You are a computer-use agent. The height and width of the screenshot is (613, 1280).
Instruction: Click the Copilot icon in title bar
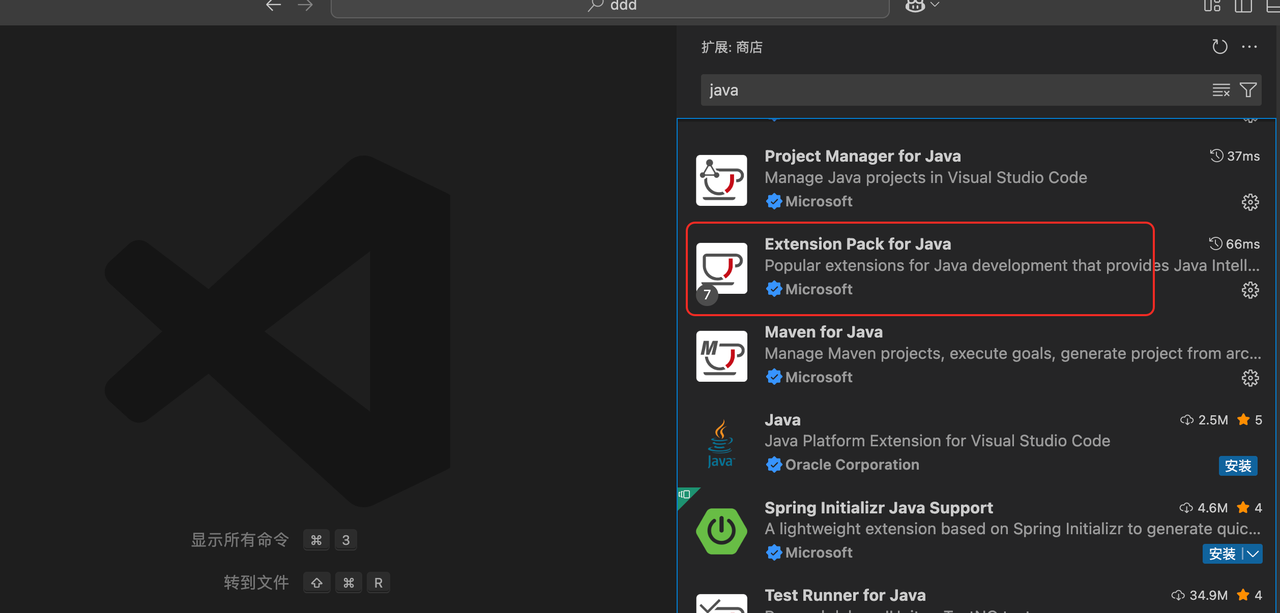[x=914, y=6]
